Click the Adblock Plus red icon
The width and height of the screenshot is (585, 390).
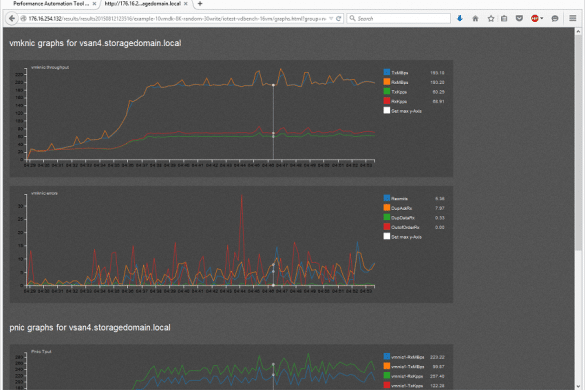(535, 18)
